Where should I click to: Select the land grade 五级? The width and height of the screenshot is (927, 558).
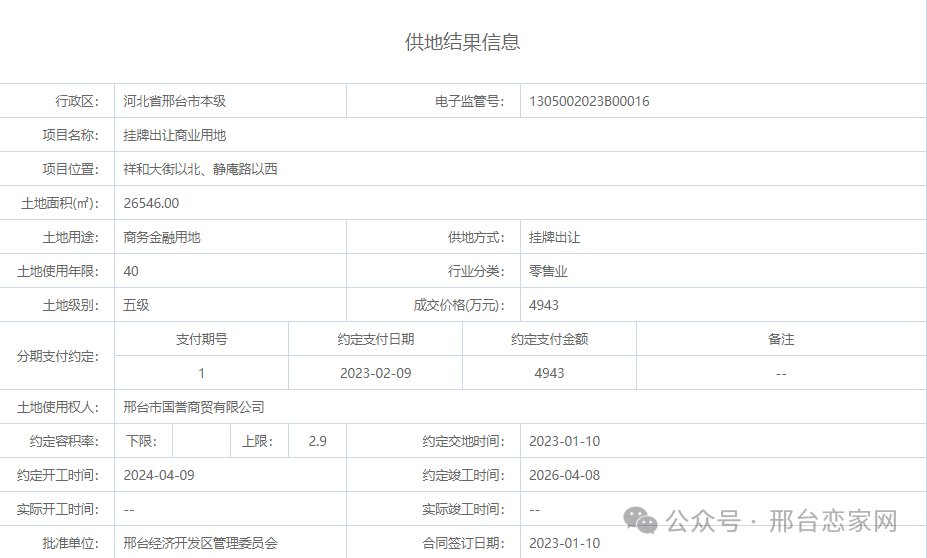[x=136, y=305]
